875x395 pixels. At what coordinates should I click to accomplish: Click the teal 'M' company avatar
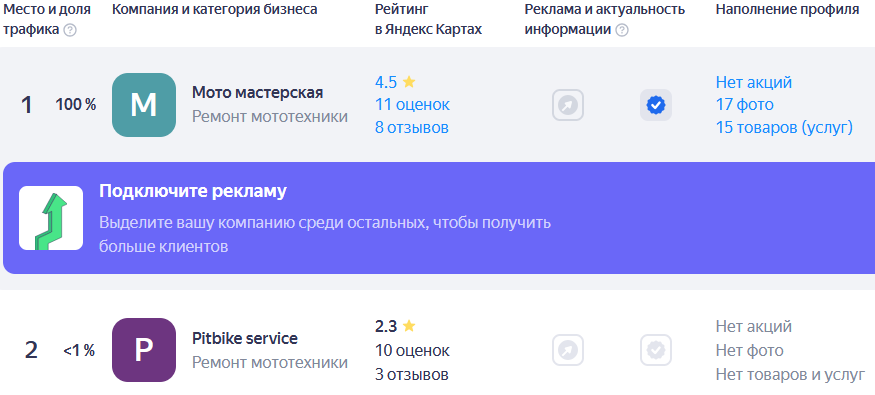144,105
